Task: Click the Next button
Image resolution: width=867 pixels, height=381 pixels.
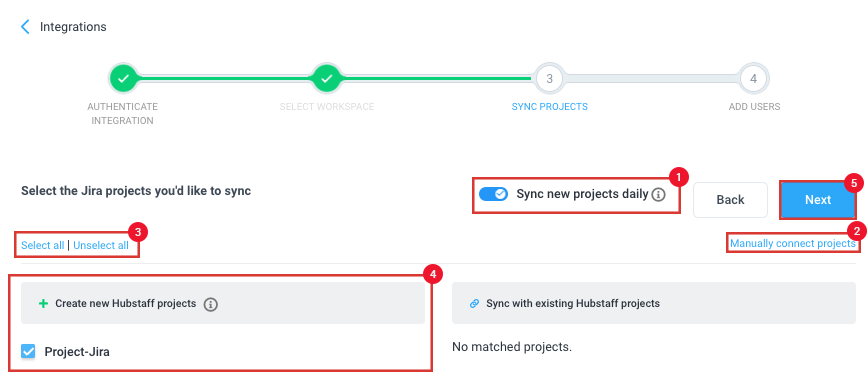Action: pos(818,200)
